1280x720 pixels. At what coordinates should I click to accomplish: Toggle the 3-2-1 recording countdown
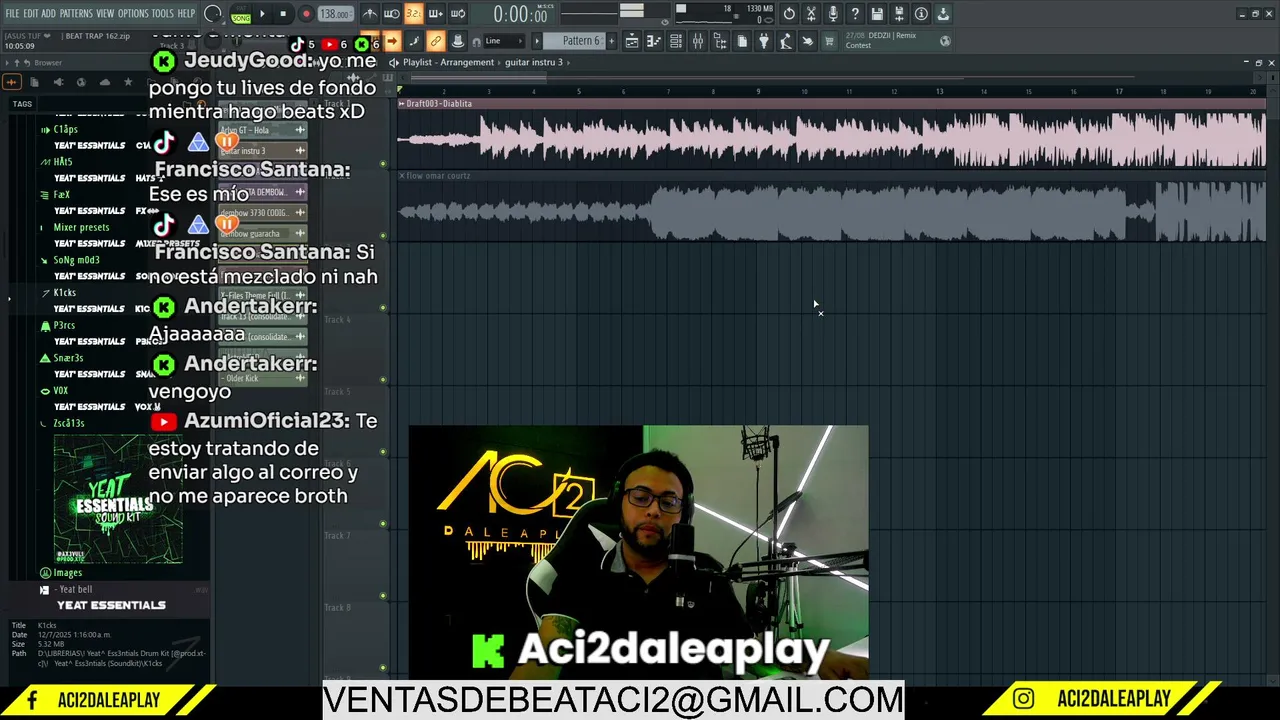coord(413,14)
